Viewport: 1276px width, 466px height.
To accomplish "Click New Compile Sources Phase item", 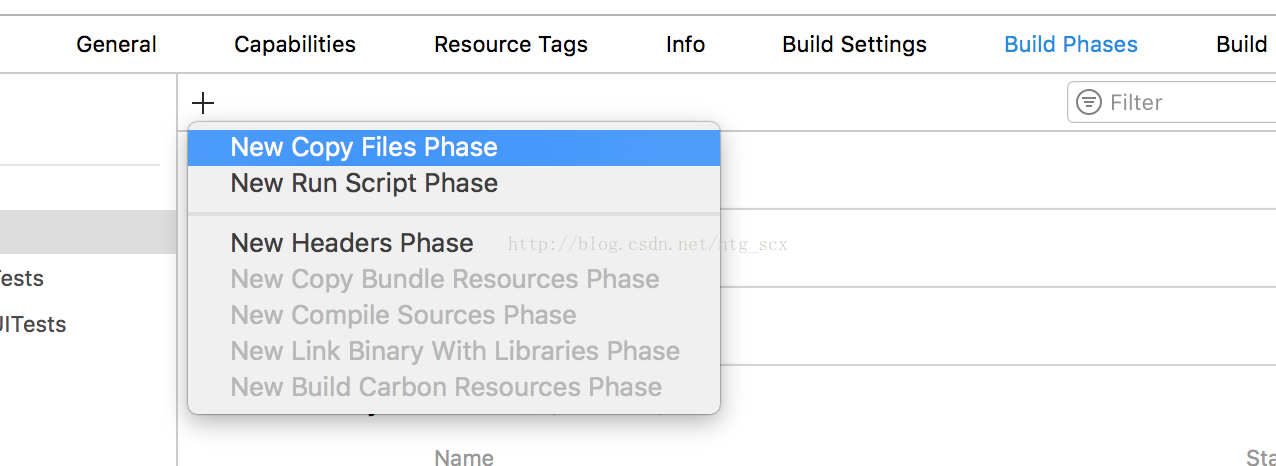I will pos(454,315).
